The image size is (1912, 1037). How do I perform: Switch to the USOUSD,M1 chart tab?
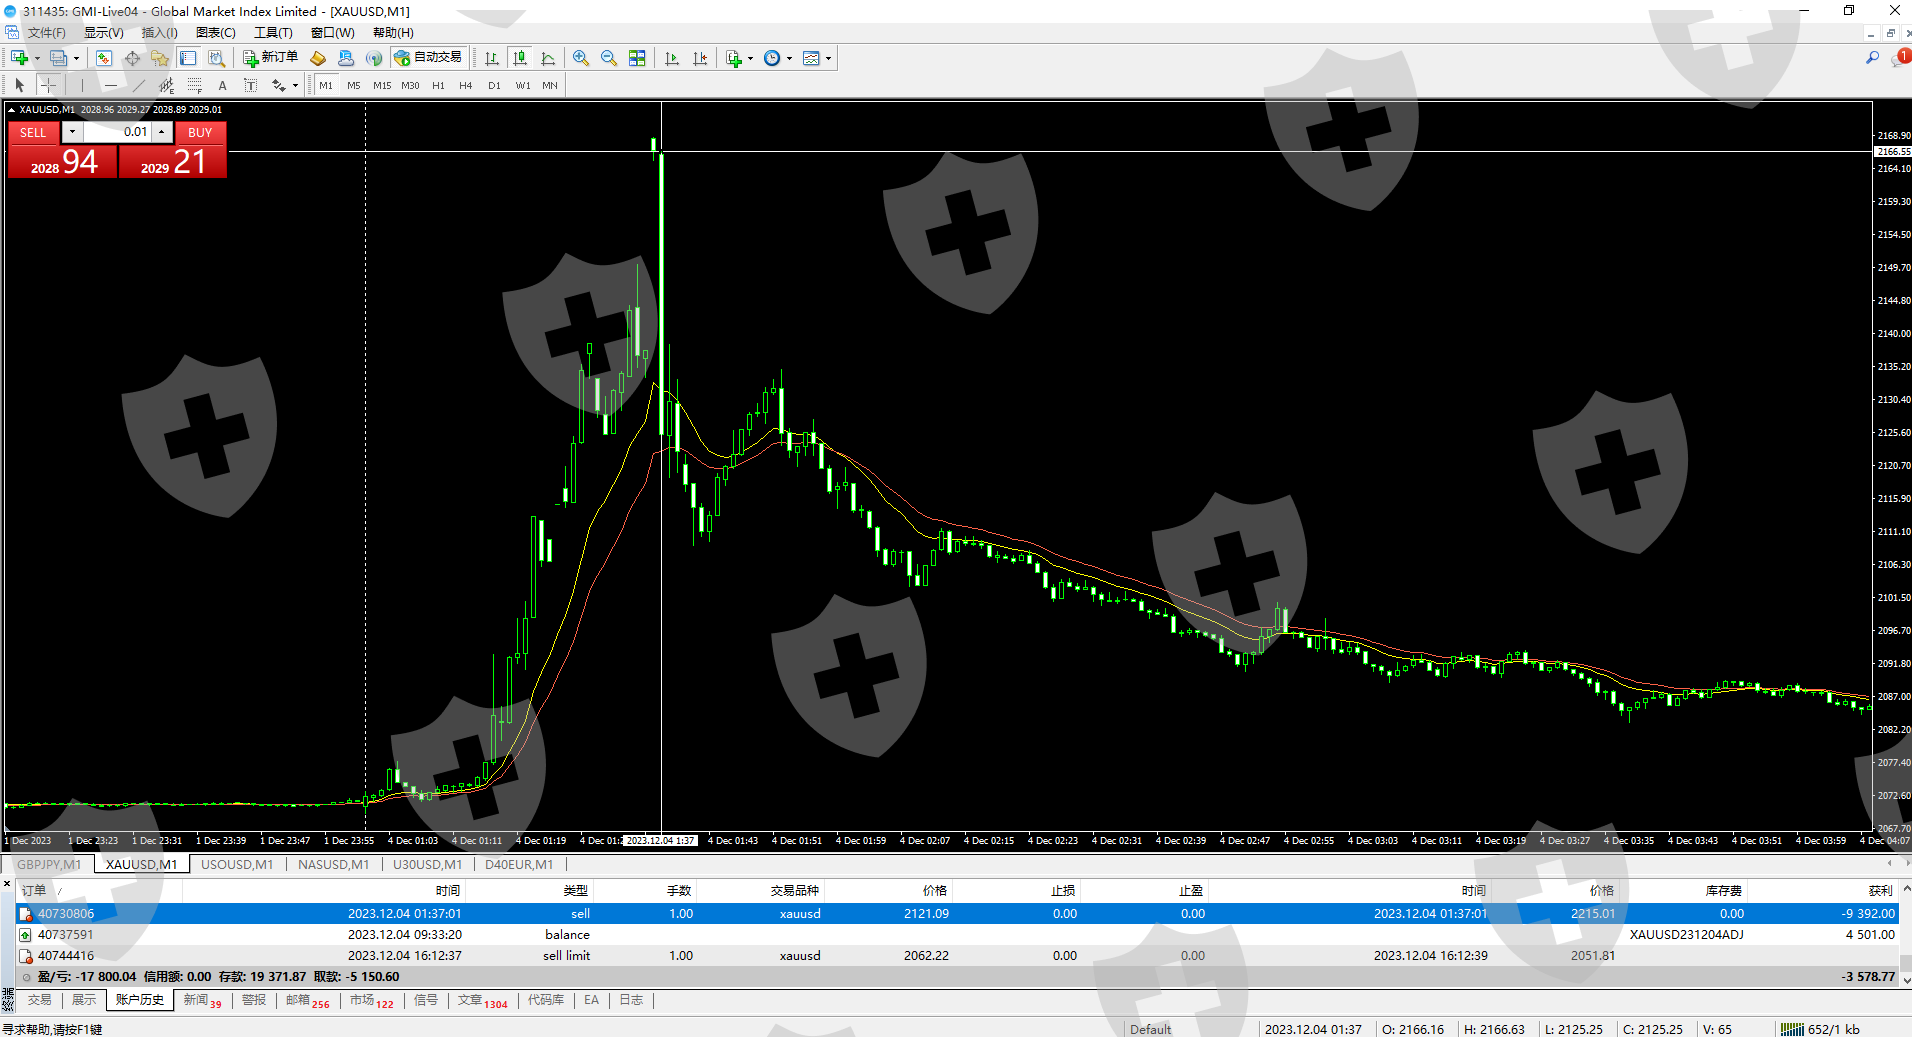pos(237,864)
